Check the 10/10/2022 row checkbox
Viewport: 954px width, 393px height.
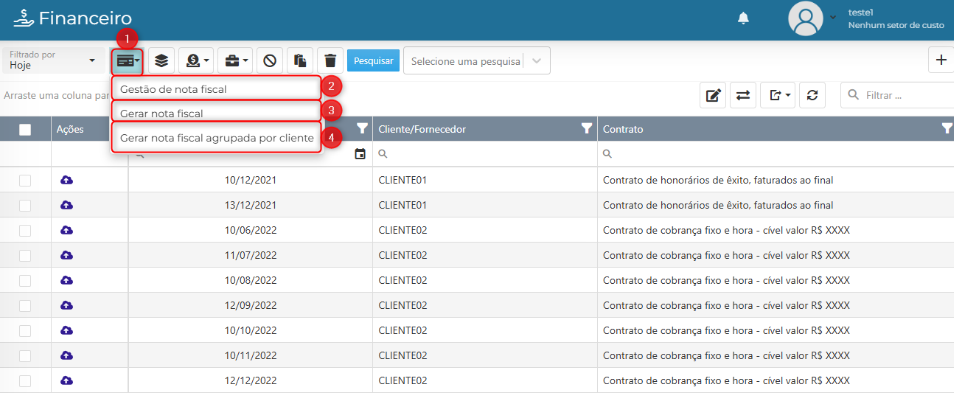25,330
